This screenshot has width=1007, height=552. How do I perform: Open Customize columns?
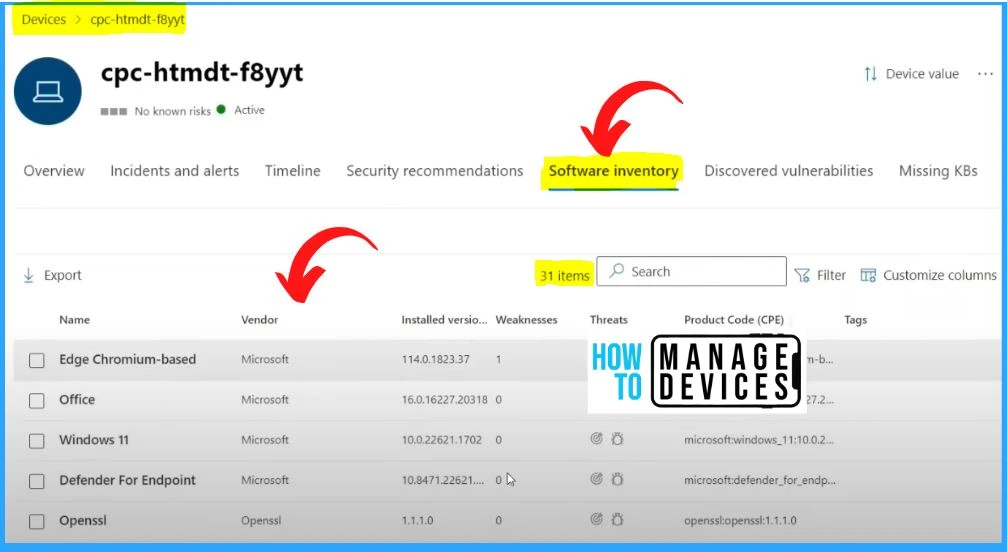click(x=940, y=275)
